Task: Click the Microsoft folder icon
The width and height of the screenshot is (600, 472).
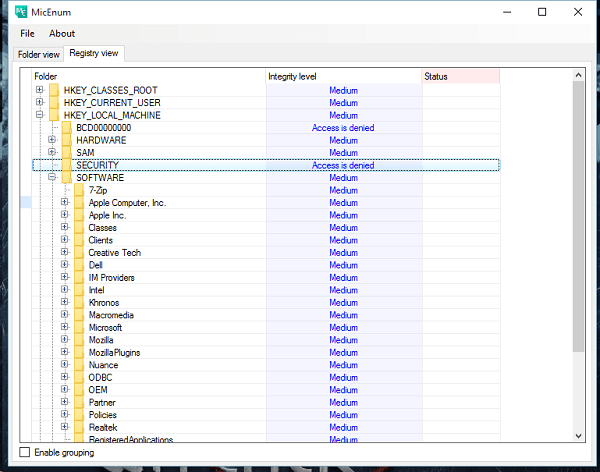Action: (79, 328)
